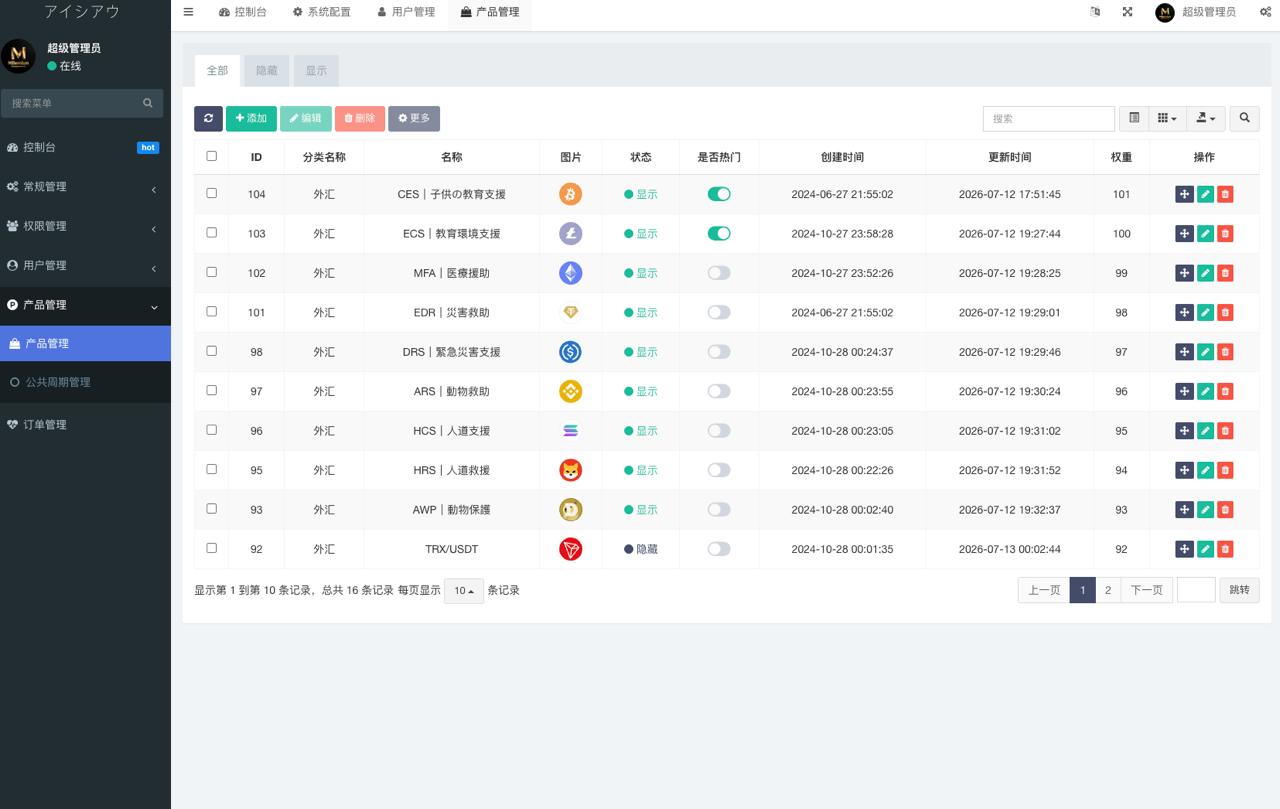Select the checkbox for row ID 98
This screenshot has height=809, width=1280.
[x=211, y=351]
